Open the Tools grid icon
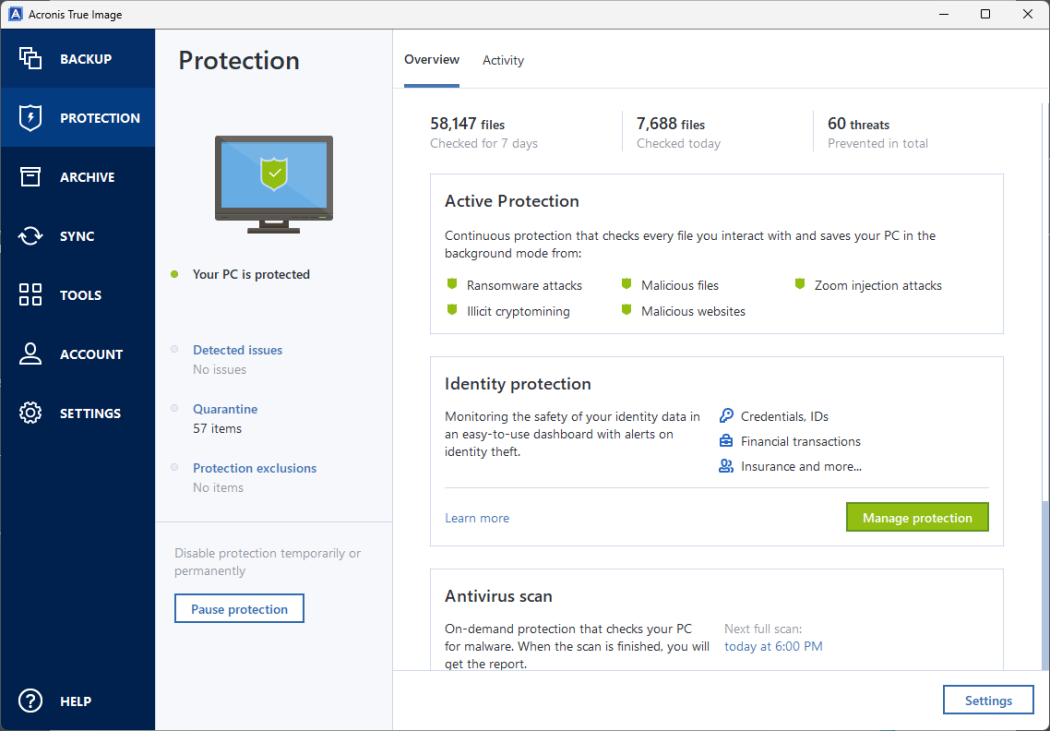This screenshot has width=1050, height=731. [x=30, y=294]
